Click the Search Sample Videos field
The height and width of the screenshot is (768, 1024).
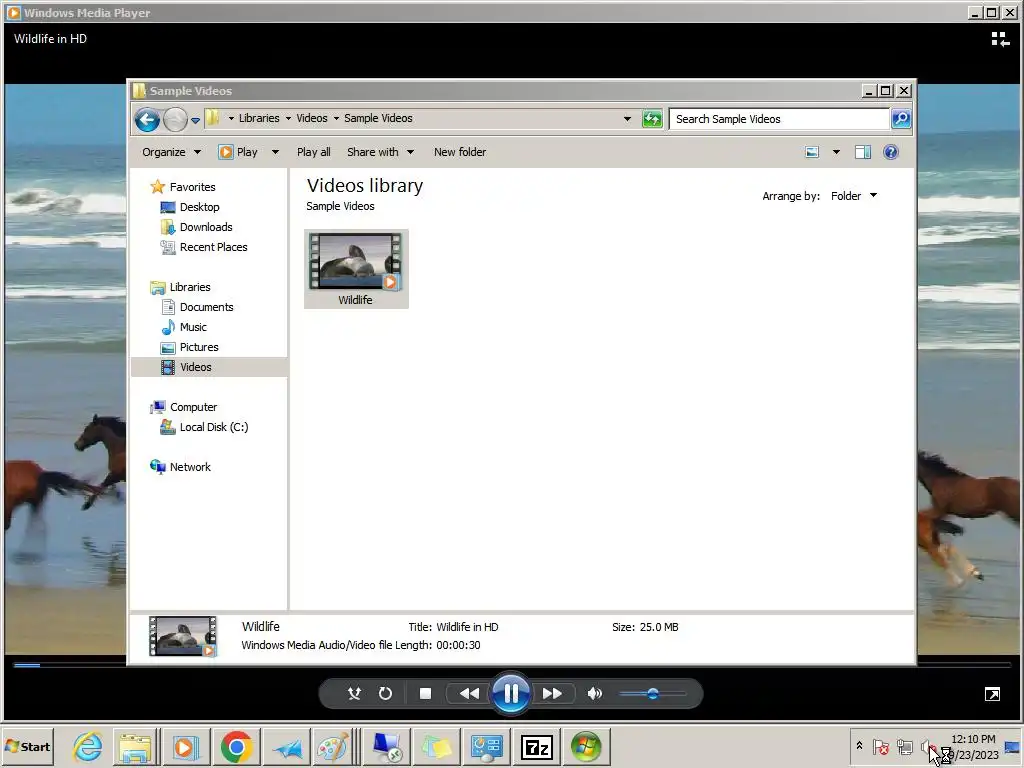780,119
